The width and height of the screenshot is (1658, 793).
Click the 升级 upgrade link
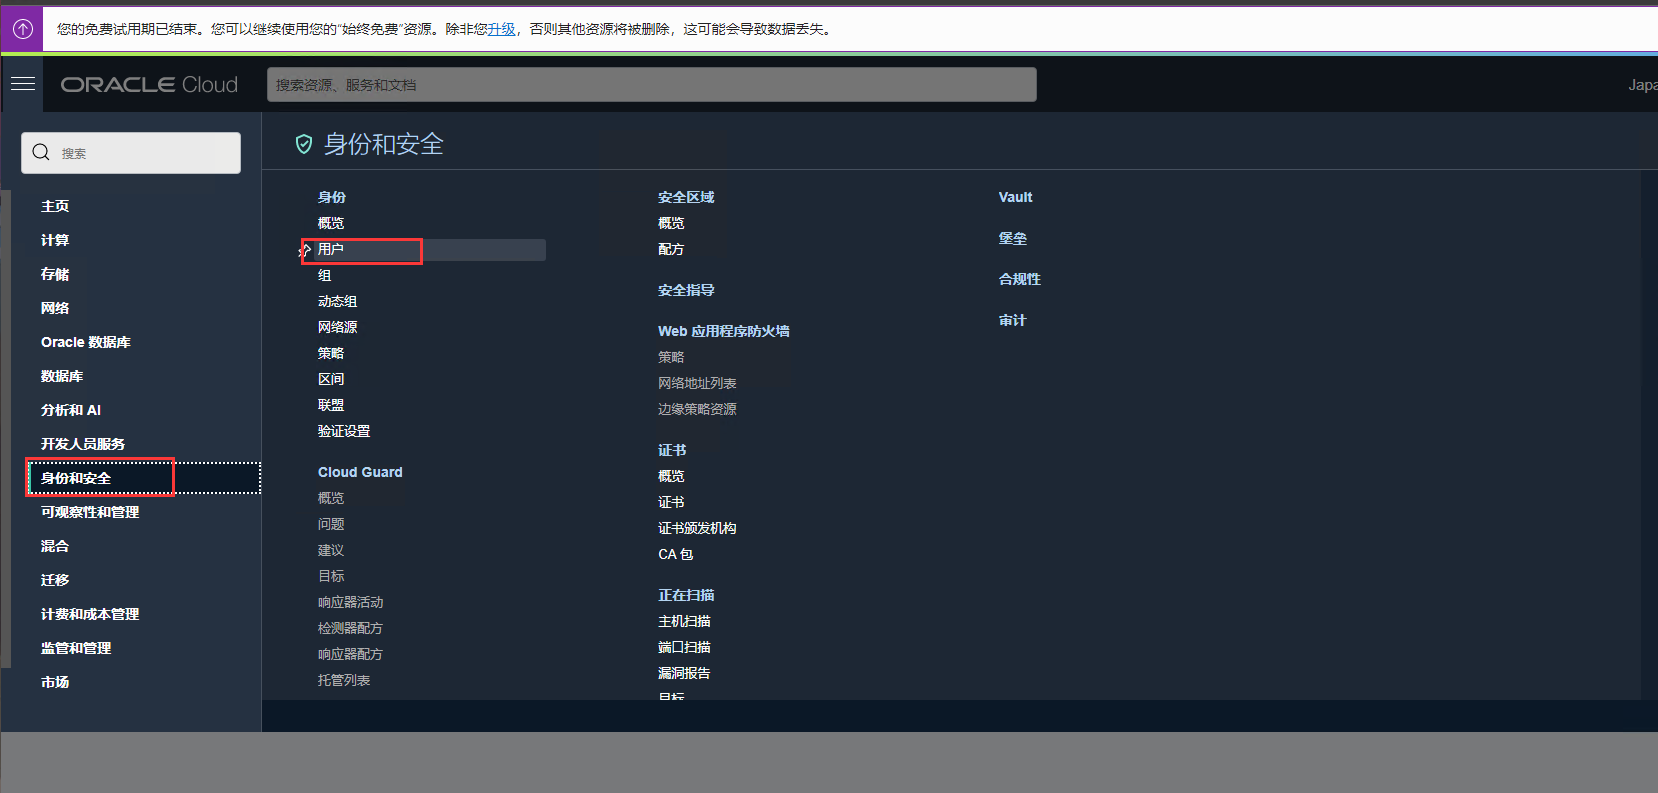point(501,29)
